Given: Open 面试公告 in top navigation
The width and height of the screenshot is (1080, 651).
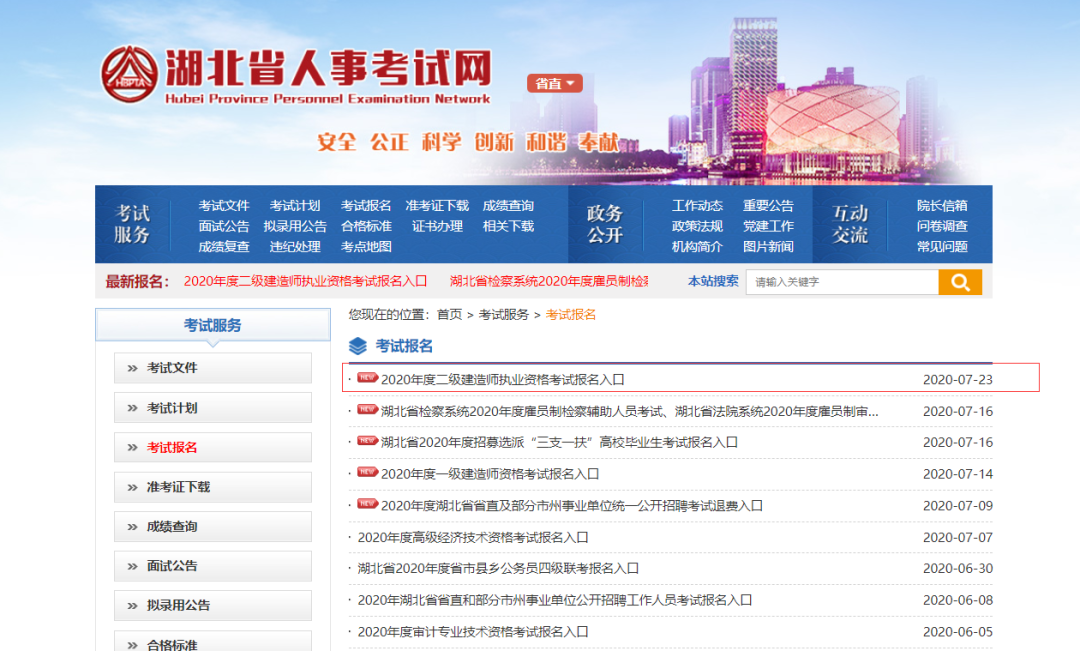Looking at the screenshot, I should (224, 226).
